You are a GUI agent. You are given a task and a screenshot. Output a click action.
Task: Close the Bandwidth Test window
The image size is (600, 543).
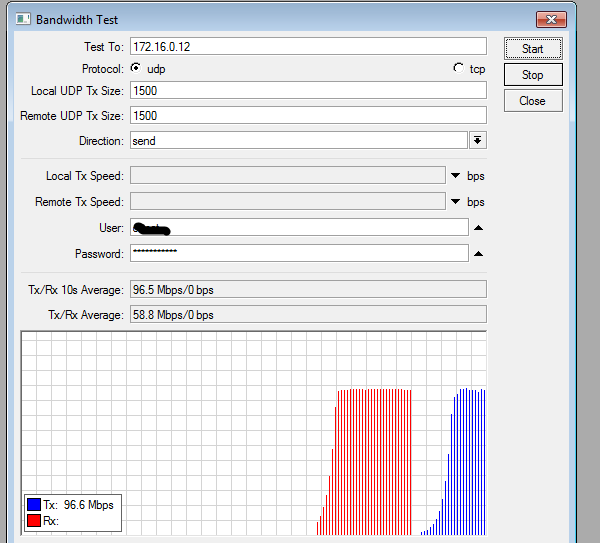[x=551, y=19]
